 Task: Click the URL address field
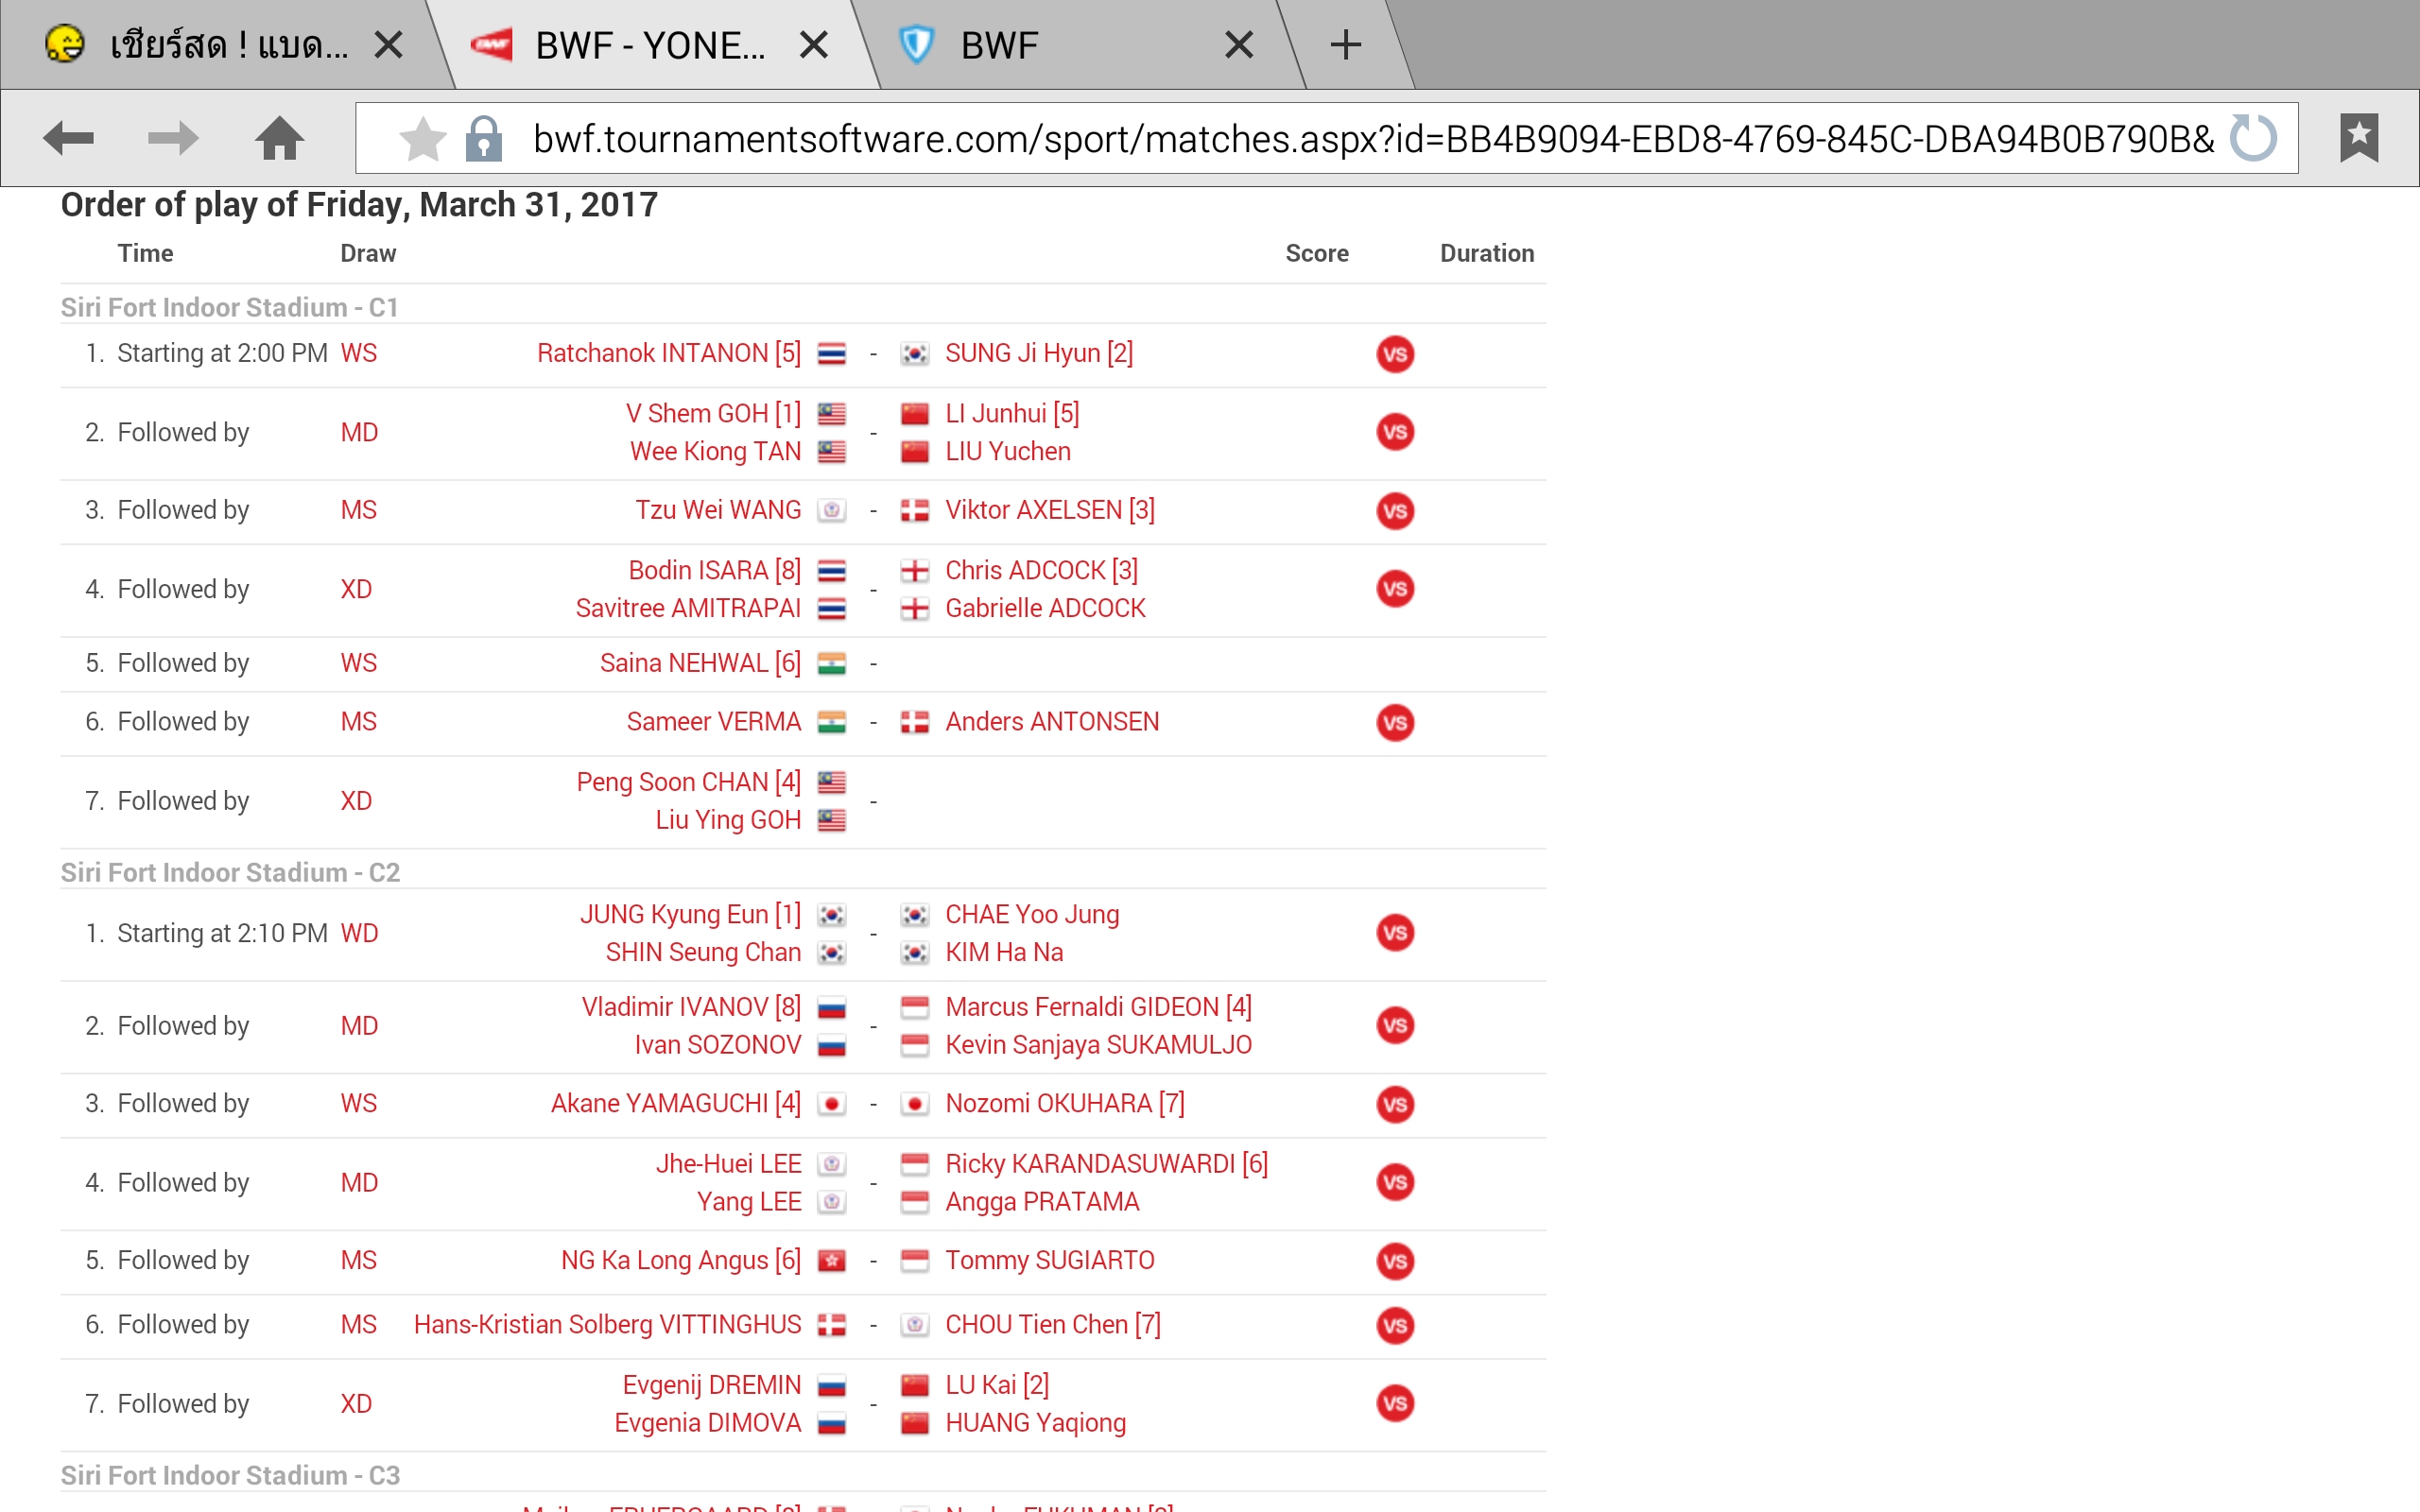coord(1370,138)
